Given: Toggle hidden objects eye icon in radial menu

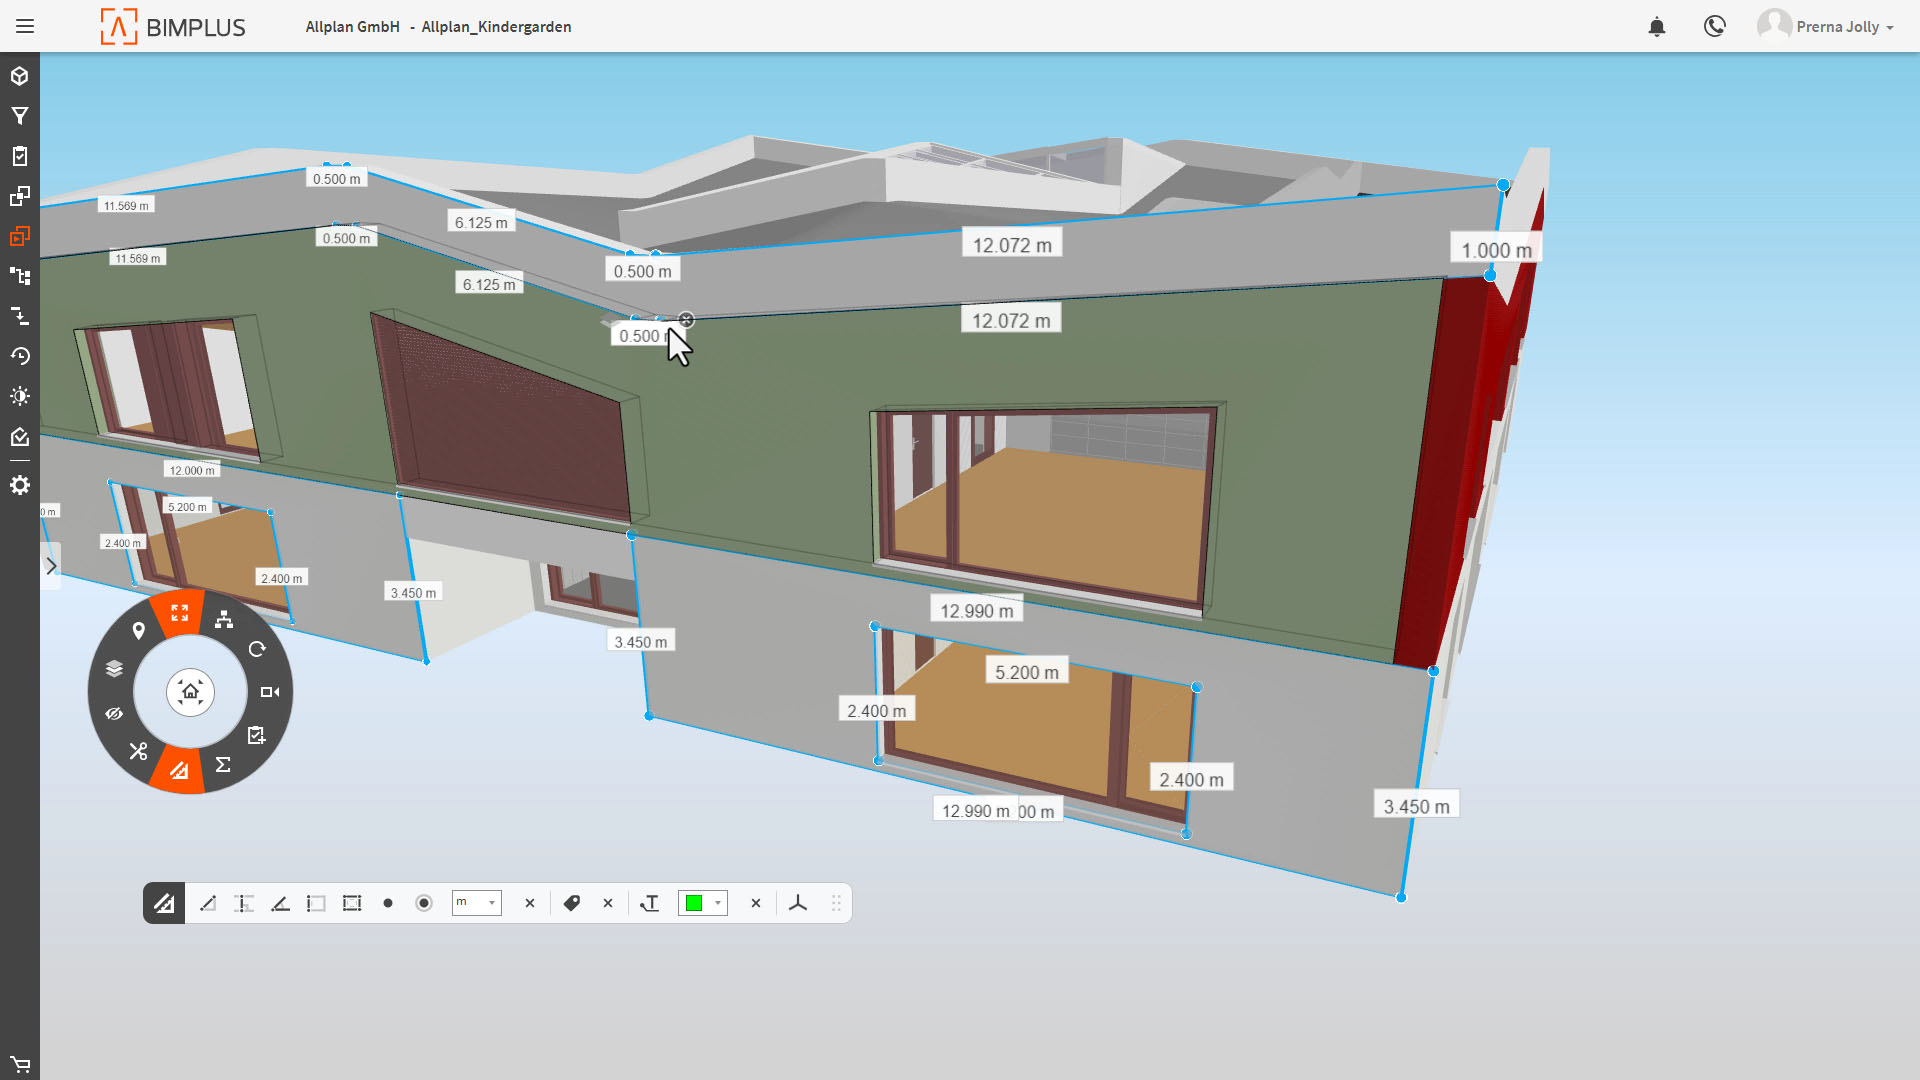Looking at the screenshot, I should coord(114,714).
